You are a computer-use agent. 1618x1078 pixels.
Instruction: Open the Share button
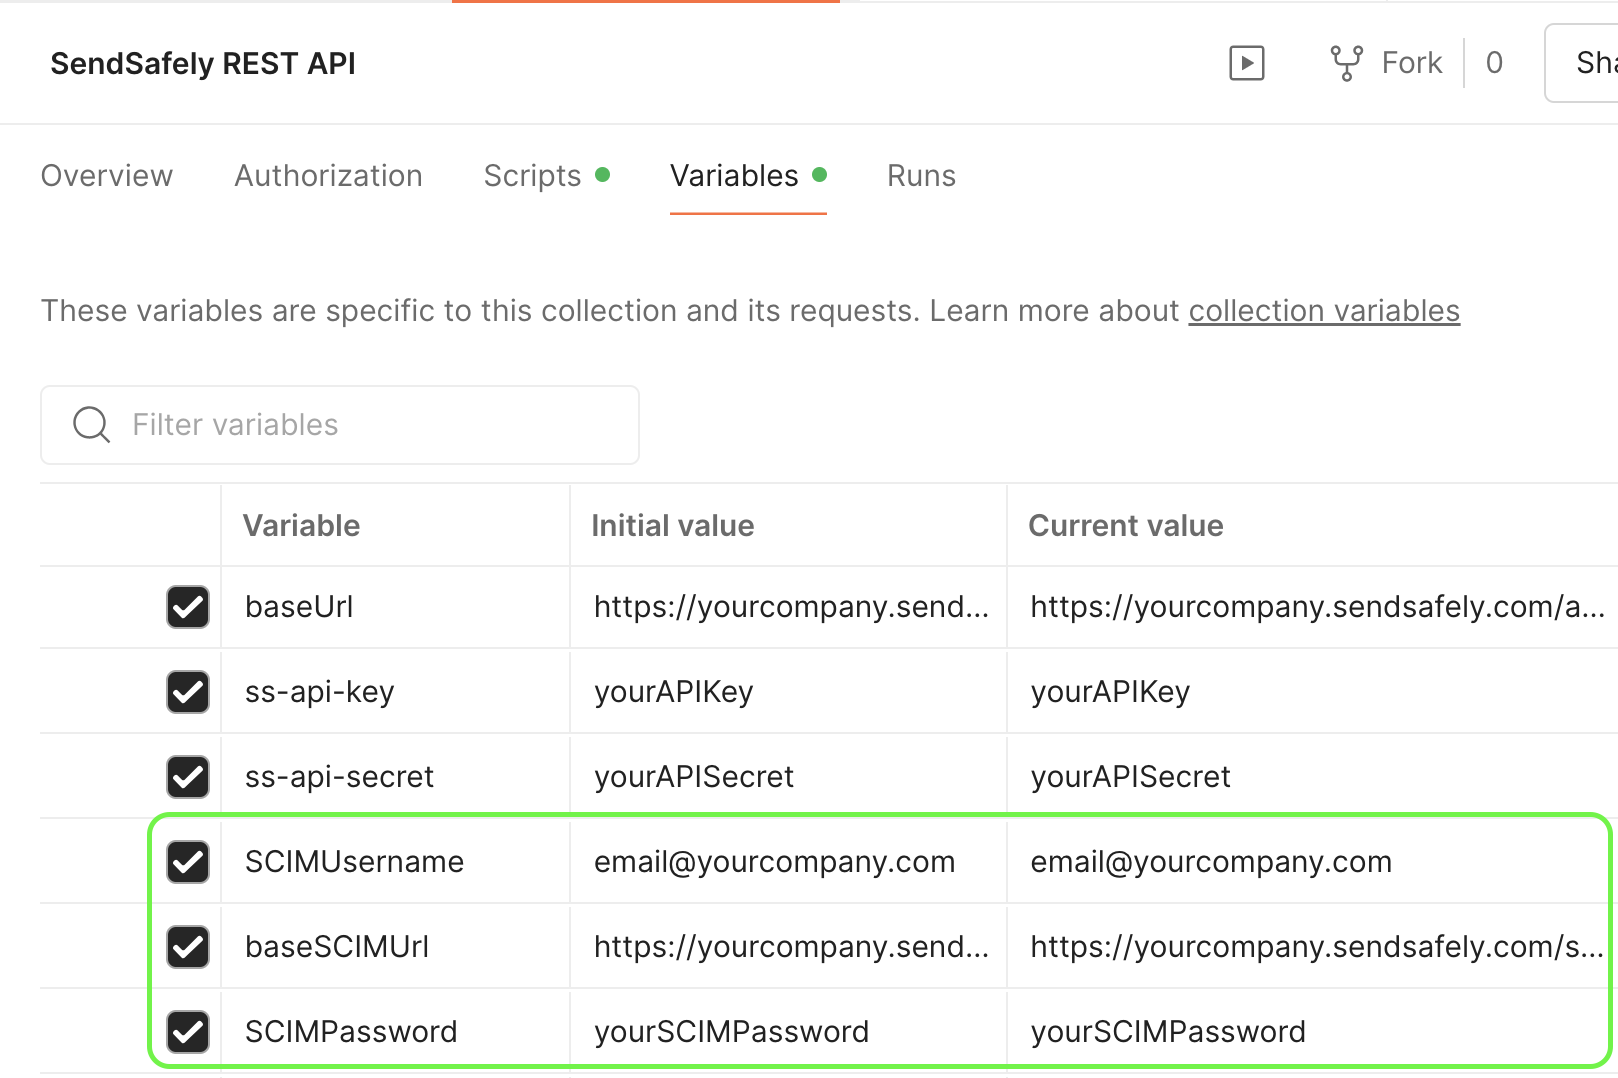[1592, 63]
